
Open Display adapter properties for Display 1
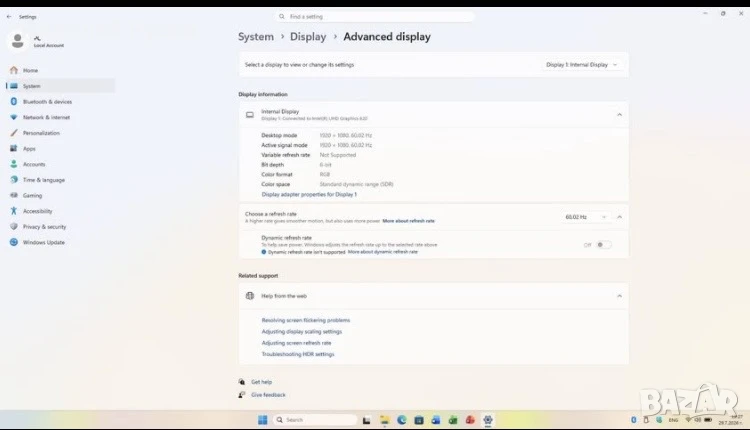pyautogui.click(x=309, y=195)
